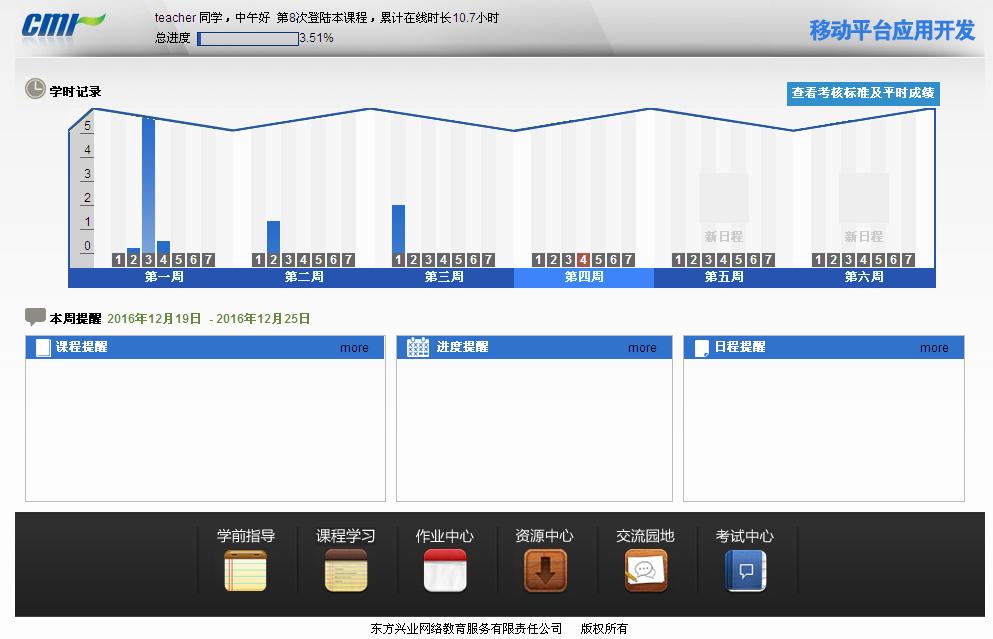Click the axis label 5 on the chart
This screenshot has height=639, width=993.
(x=87, y=125)
